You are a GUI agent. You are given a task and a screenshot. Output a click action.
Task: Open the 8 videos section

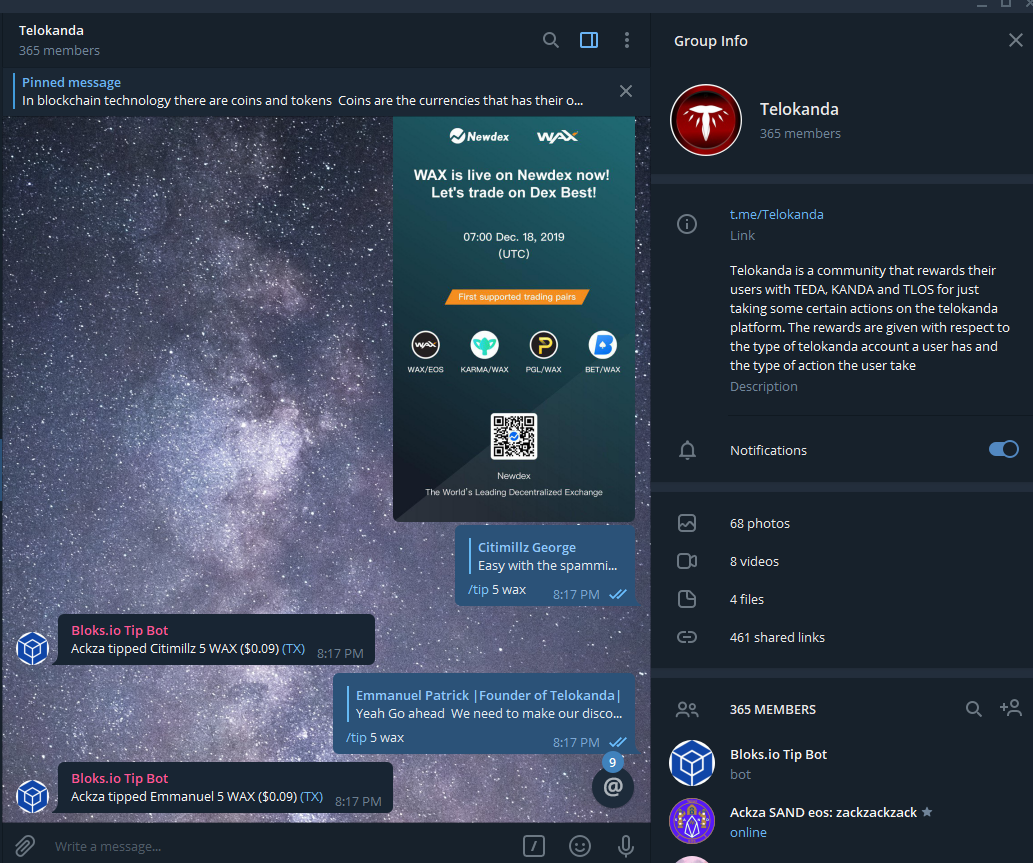[841, 561]
